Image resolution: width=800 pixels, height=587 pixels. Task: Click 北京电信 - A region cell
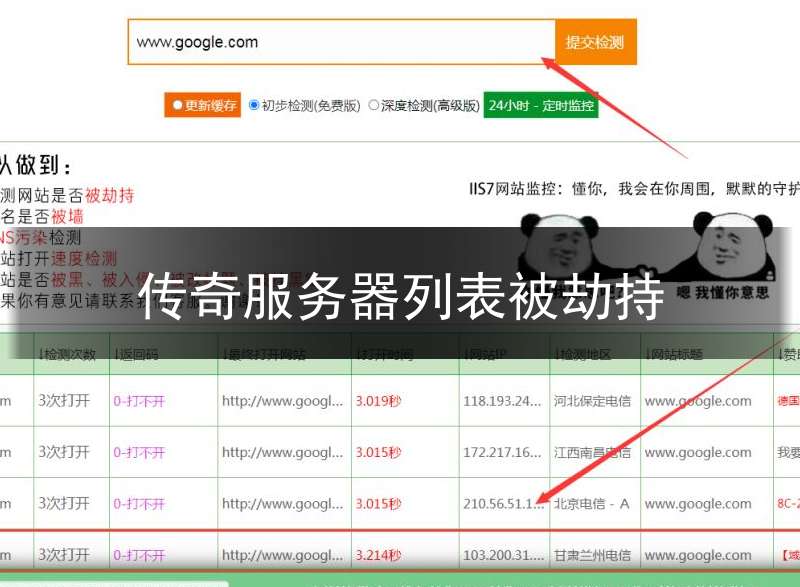pyautogui.click(x=591, y=503)
